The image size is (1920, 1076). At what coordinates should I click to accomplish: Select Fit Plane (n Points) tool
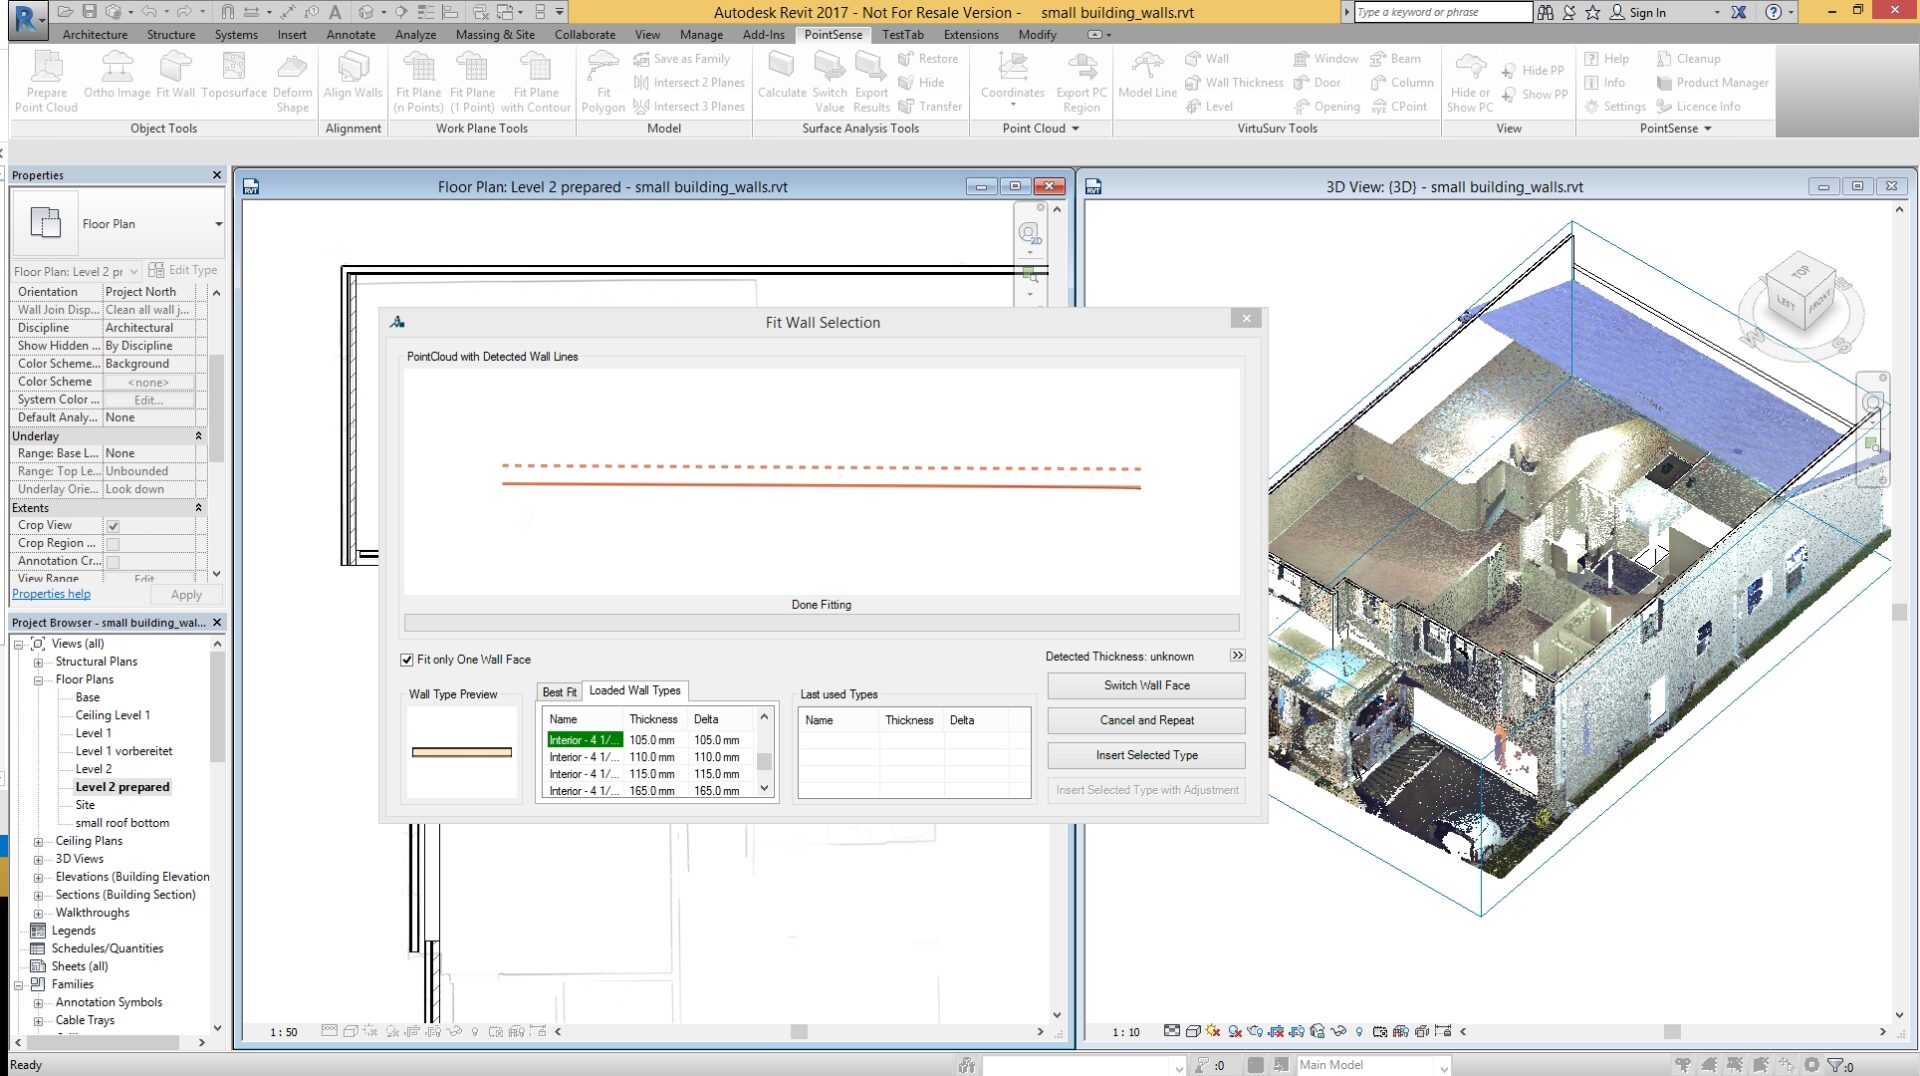pyautogui.click(x=418, y=82)
